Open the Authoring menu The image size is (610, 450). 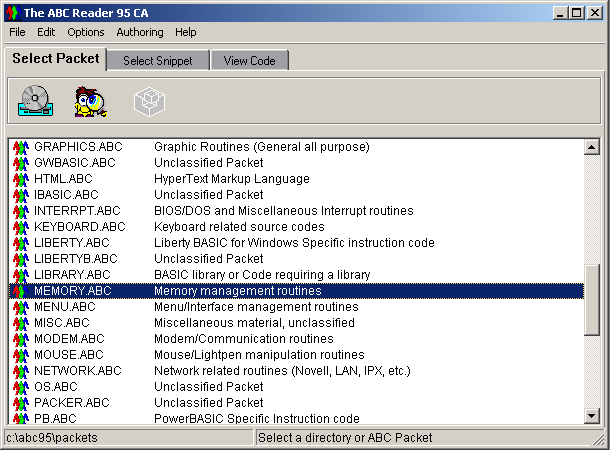click(139, 32)
